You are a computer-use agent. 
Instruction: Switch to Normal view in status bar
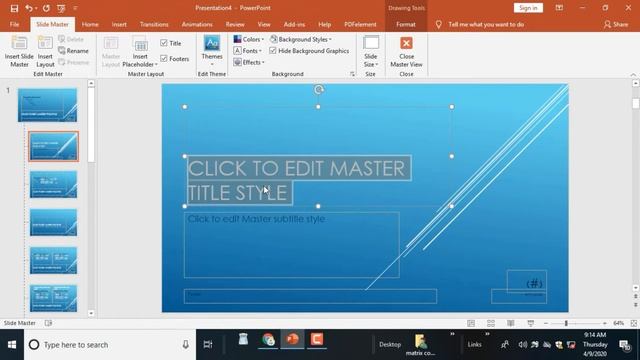[x=471, y=323]
